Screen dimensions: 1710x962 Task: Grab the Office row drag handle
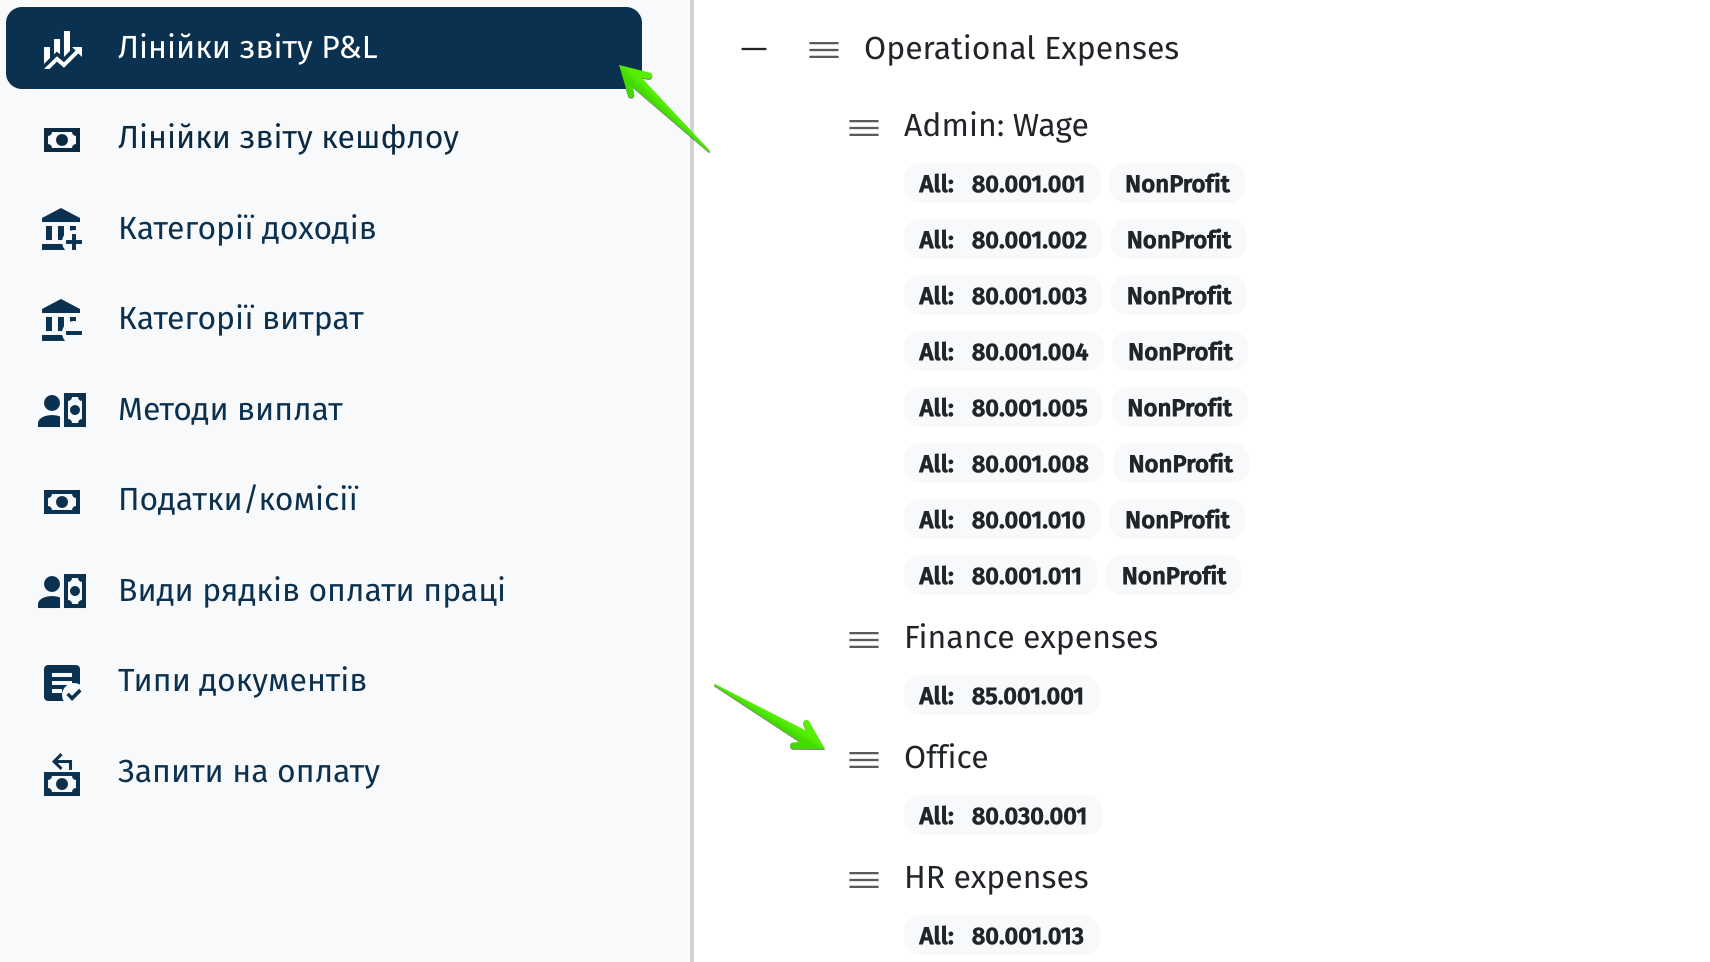(x=864, y=760)
